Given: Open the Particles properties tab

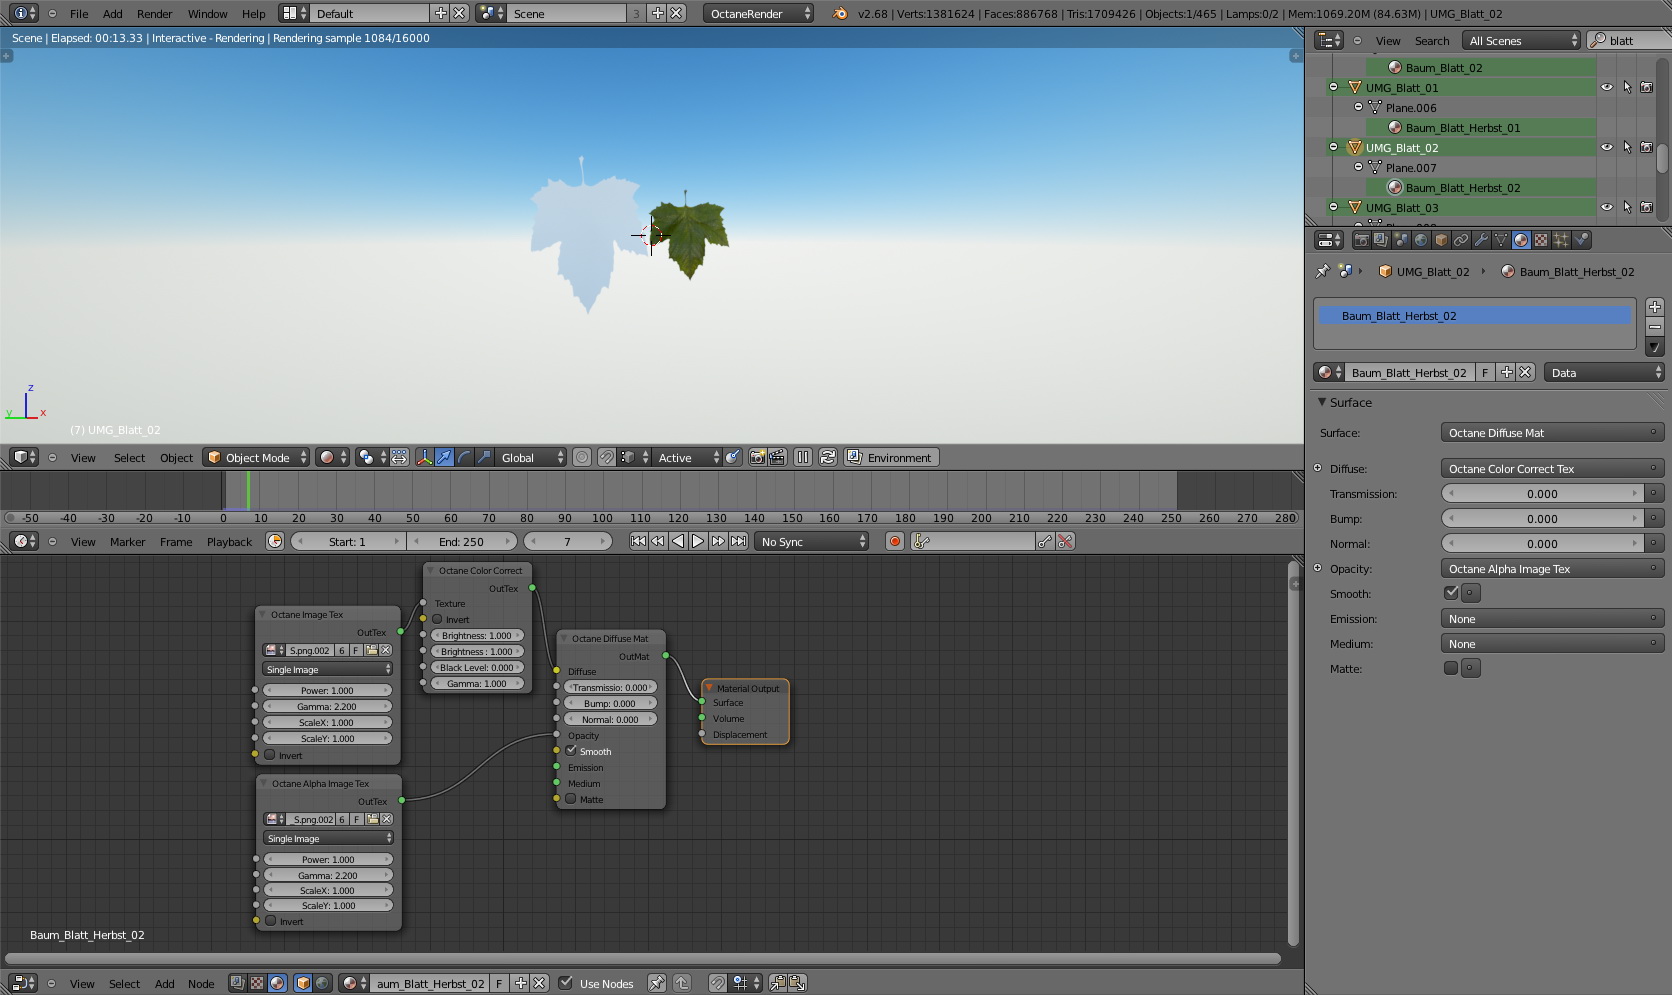Looking at the screenshot, I should coord(1561,240).
